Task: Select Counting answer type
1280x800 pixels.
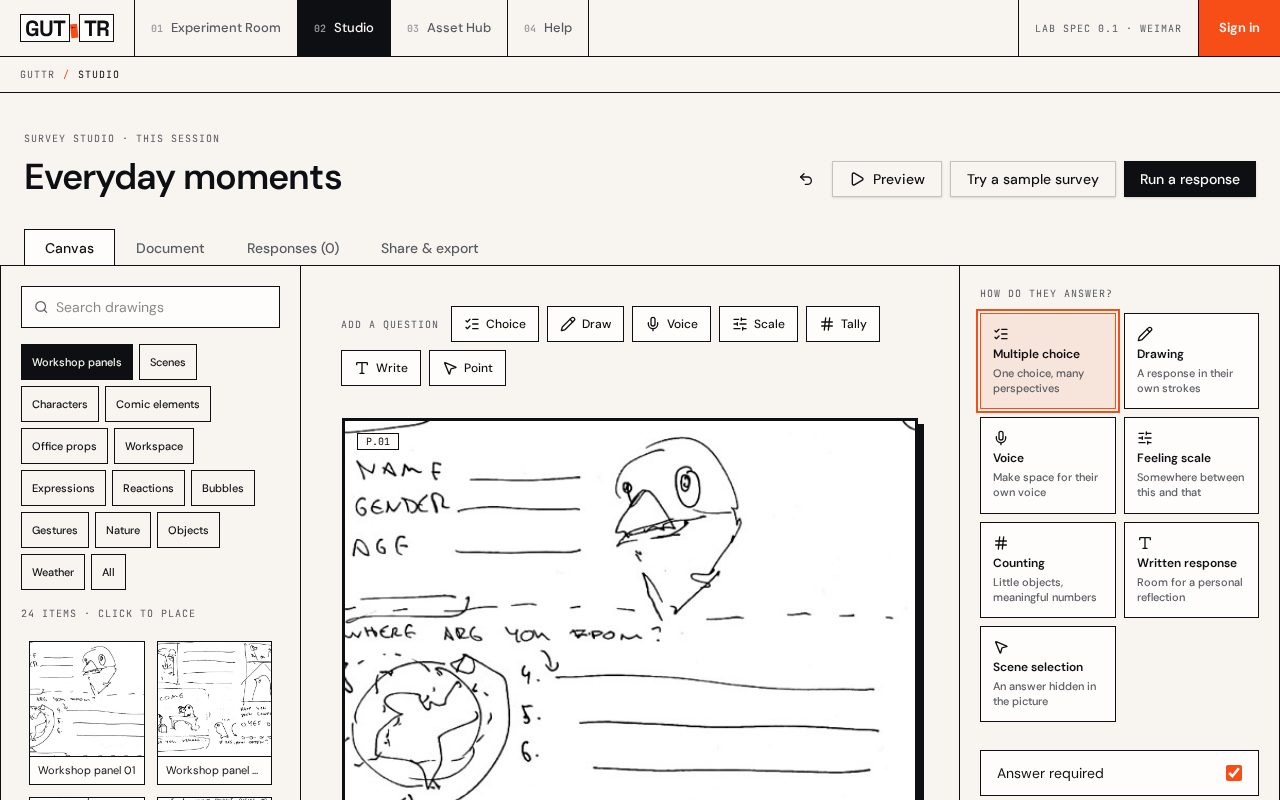Action: tap(1048, 570)
